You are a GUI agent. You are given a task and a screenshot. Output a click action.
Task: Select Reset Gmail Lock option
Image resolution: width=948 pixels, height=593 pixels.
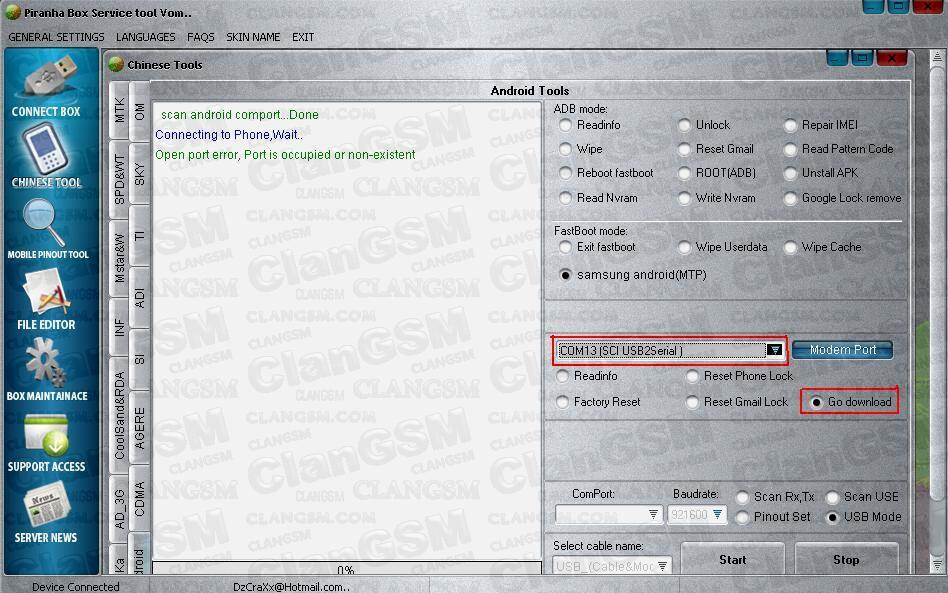[x=692, y=402]
